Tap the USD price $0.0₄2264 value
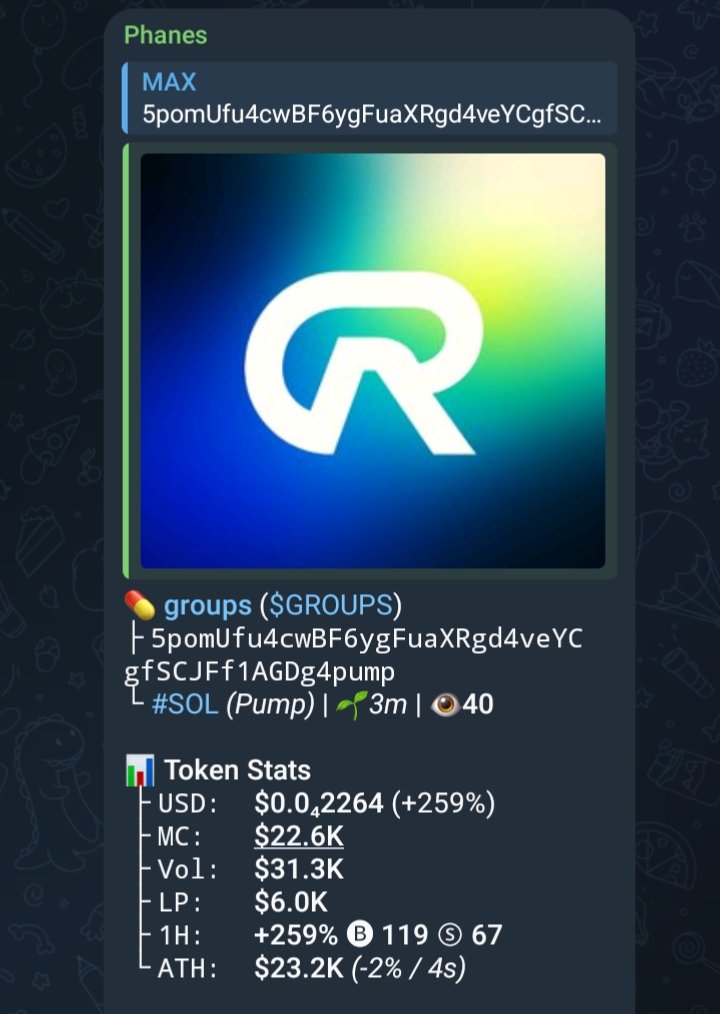Screen dimensions: 720x1014 pos(319,804)
